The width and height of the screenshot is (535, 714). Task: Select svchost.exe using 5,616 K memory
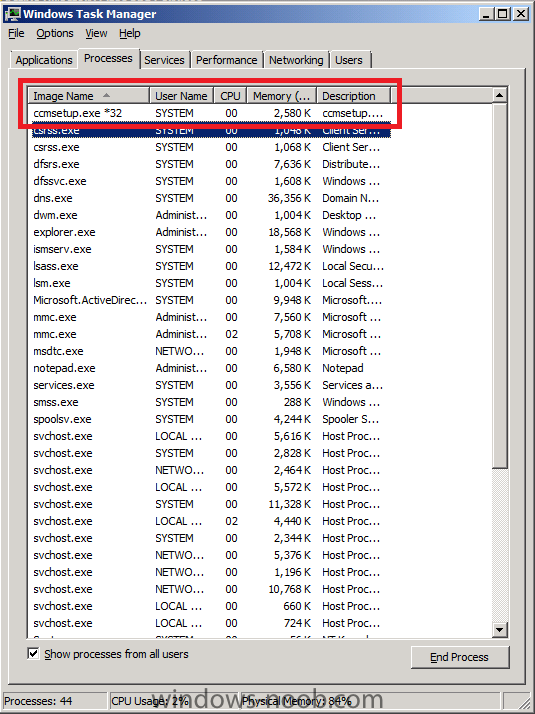pyautogui.click(x=209, y=436)
